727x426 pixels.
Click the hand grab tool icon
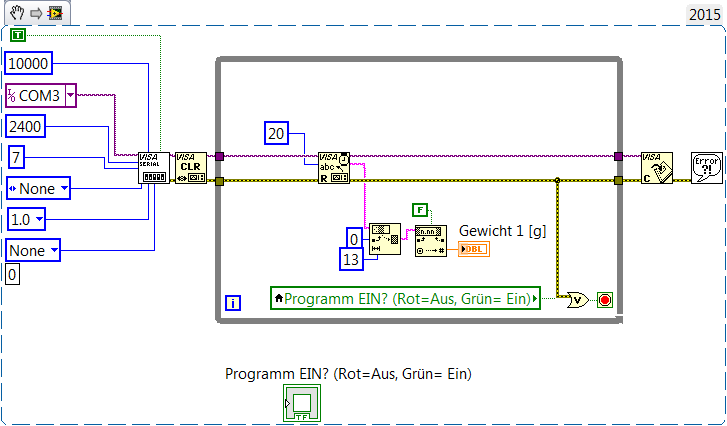pyautogui.click(x=17, y=13)
